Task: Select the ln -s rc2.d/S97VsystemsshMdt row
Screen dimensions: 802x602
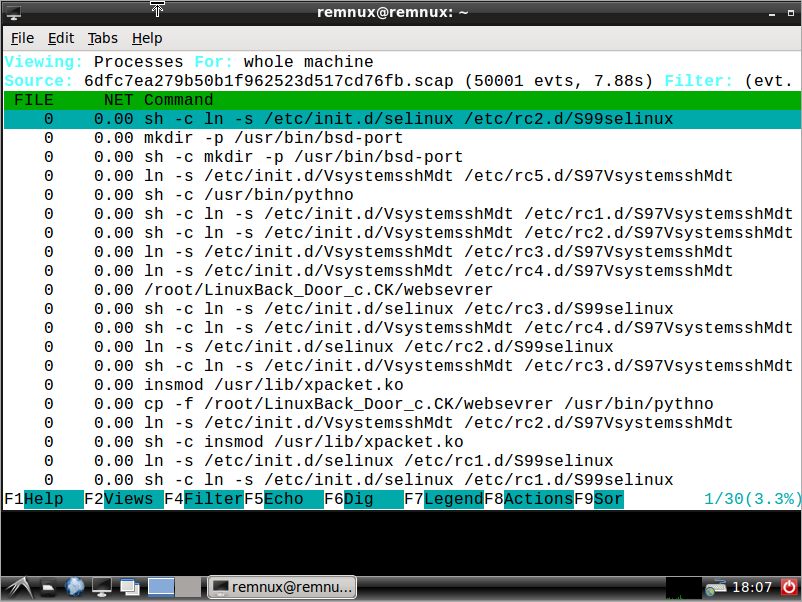Action: coord(403,423)
